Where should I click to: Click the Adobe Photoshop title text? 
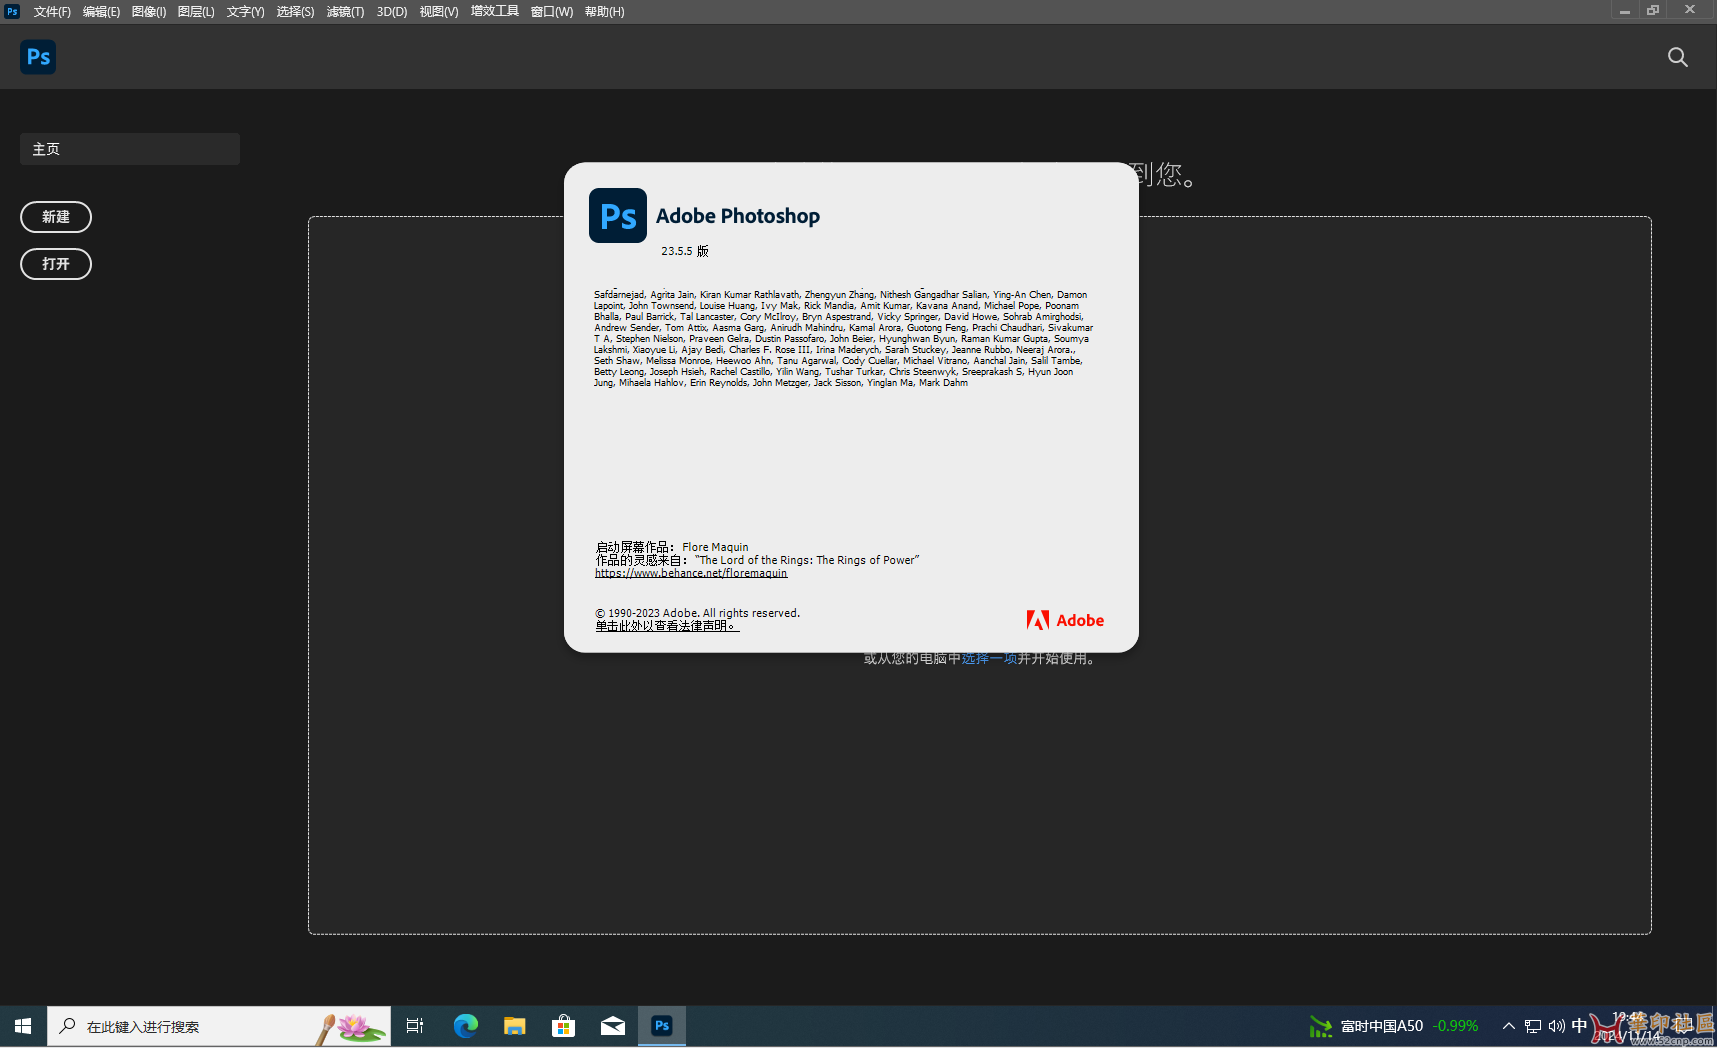[738, 216]
